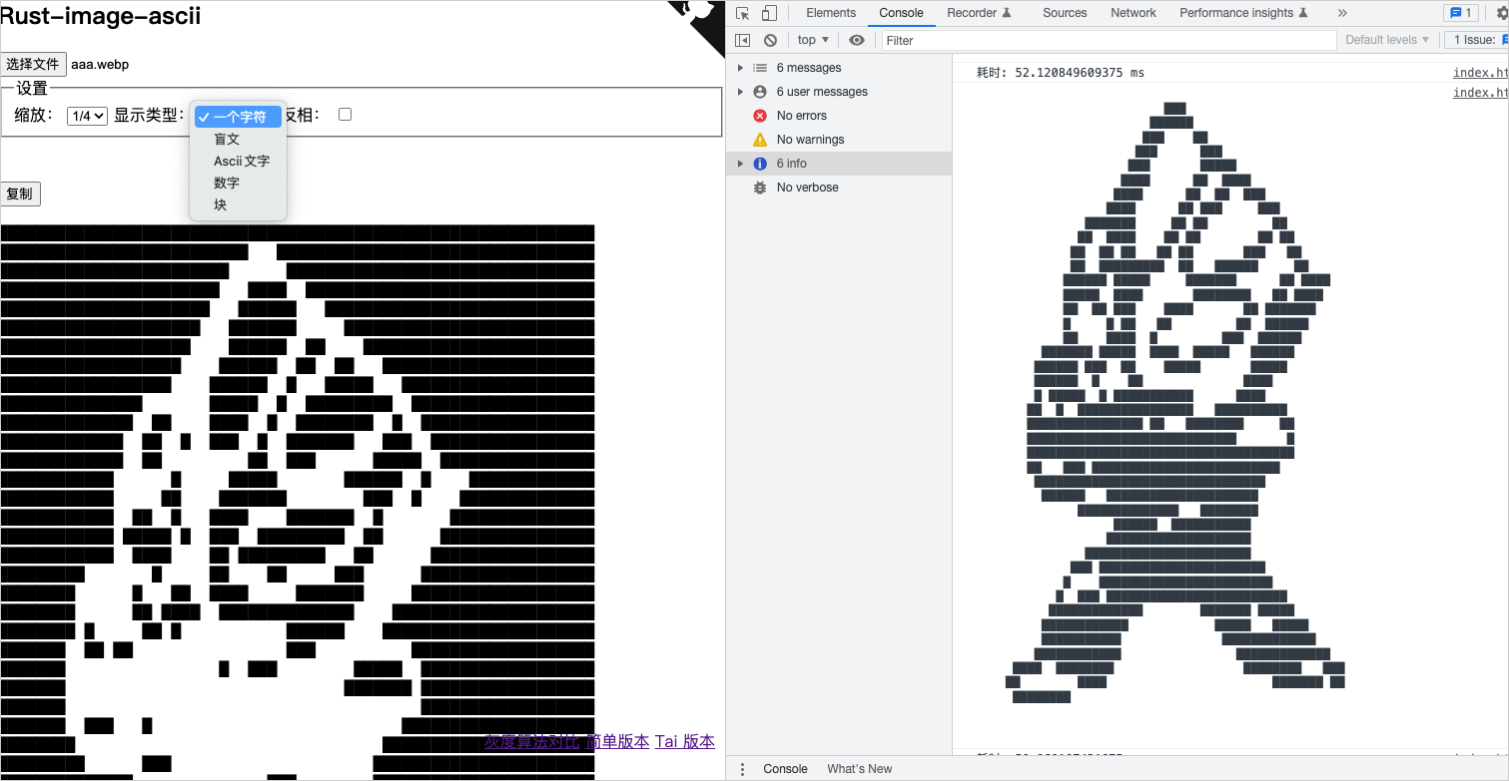Select the No verbose filter row

tap(839, 188)
